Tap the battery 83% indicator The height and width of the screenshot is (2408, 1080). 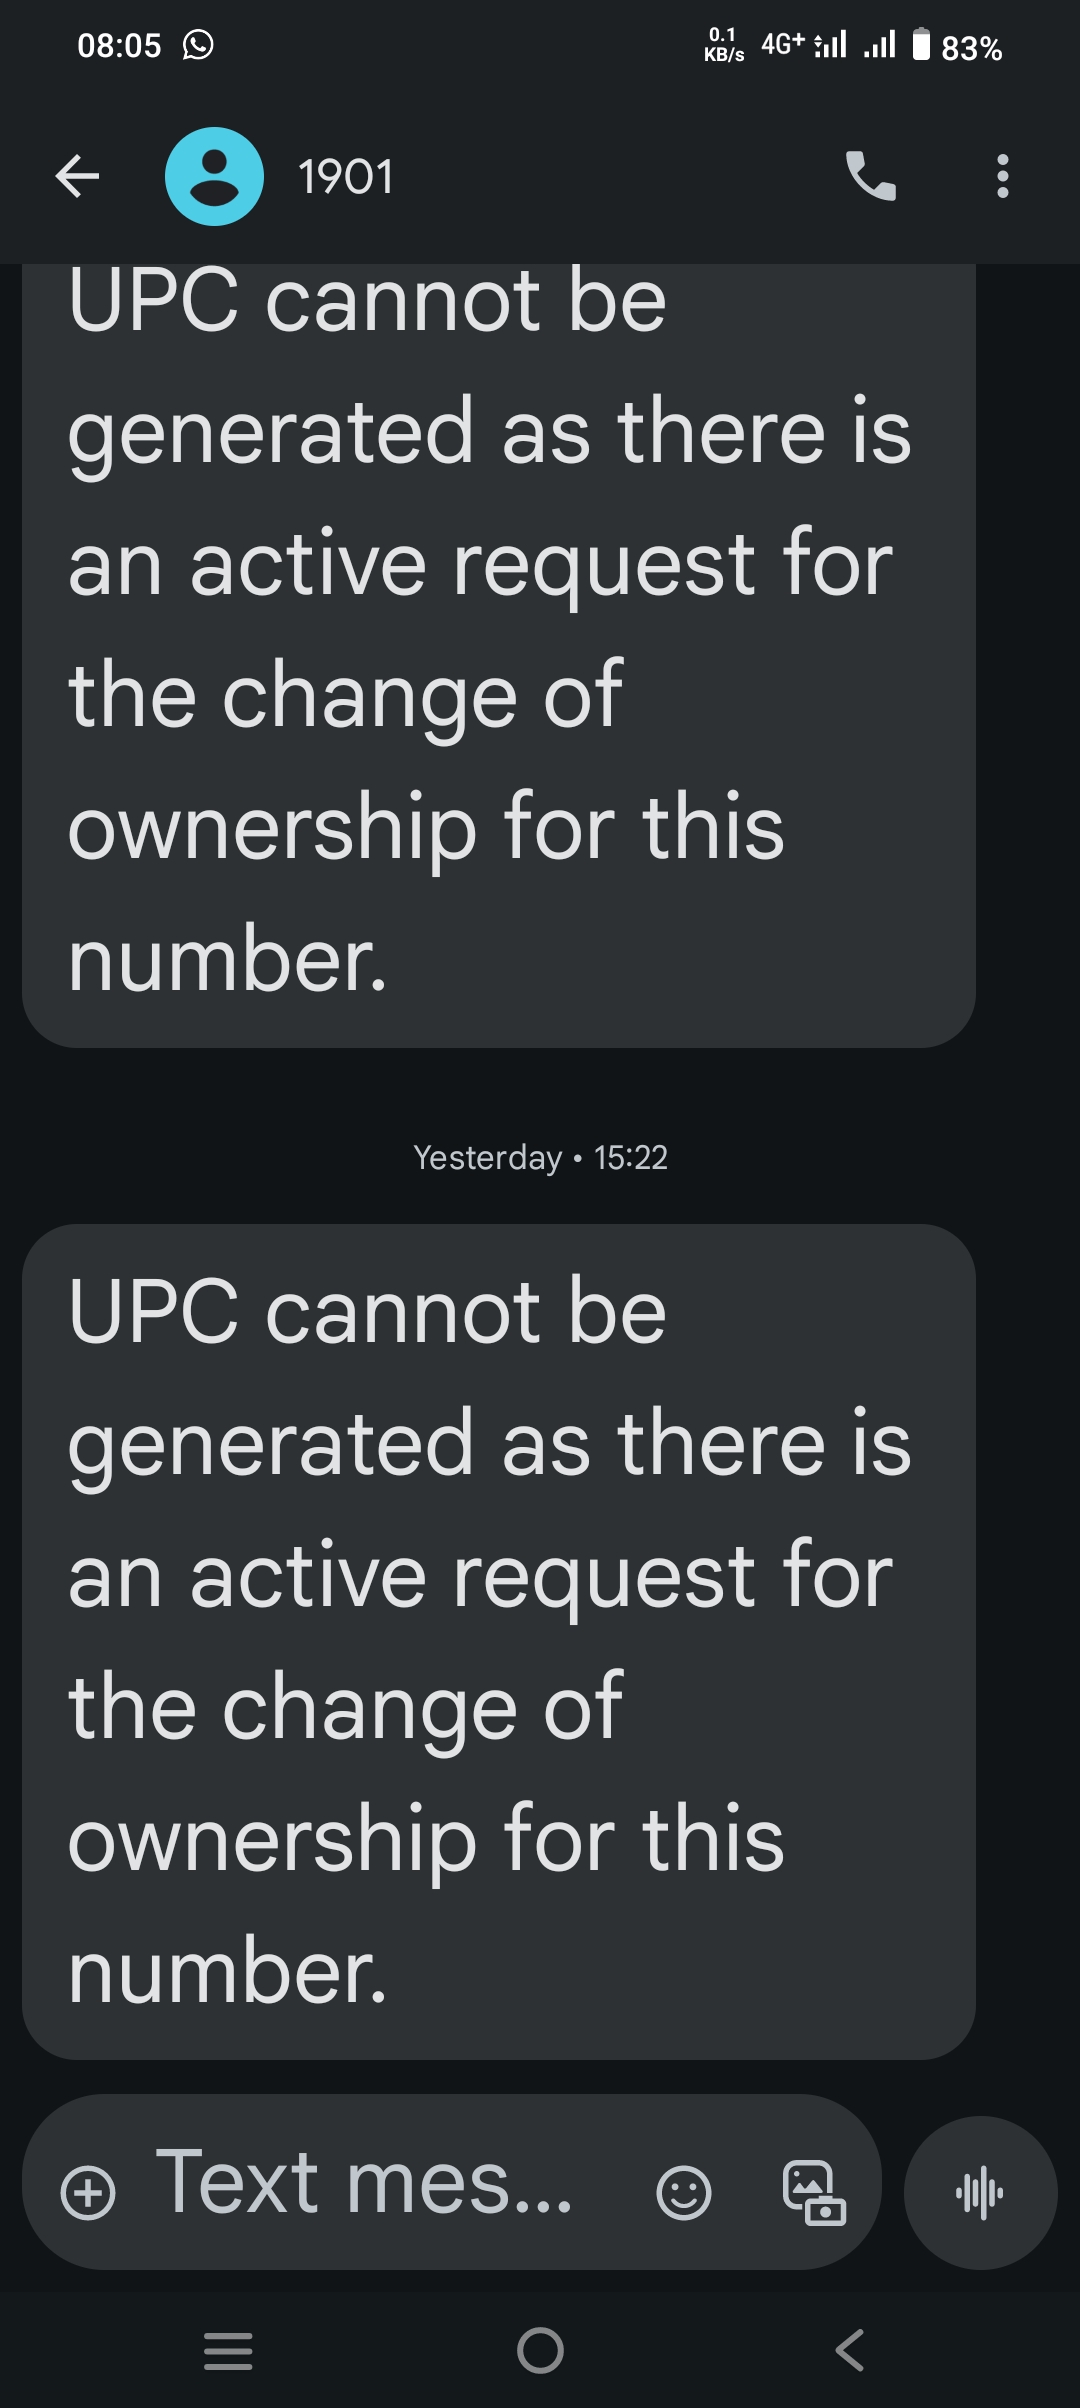click(x=957, y=46)
